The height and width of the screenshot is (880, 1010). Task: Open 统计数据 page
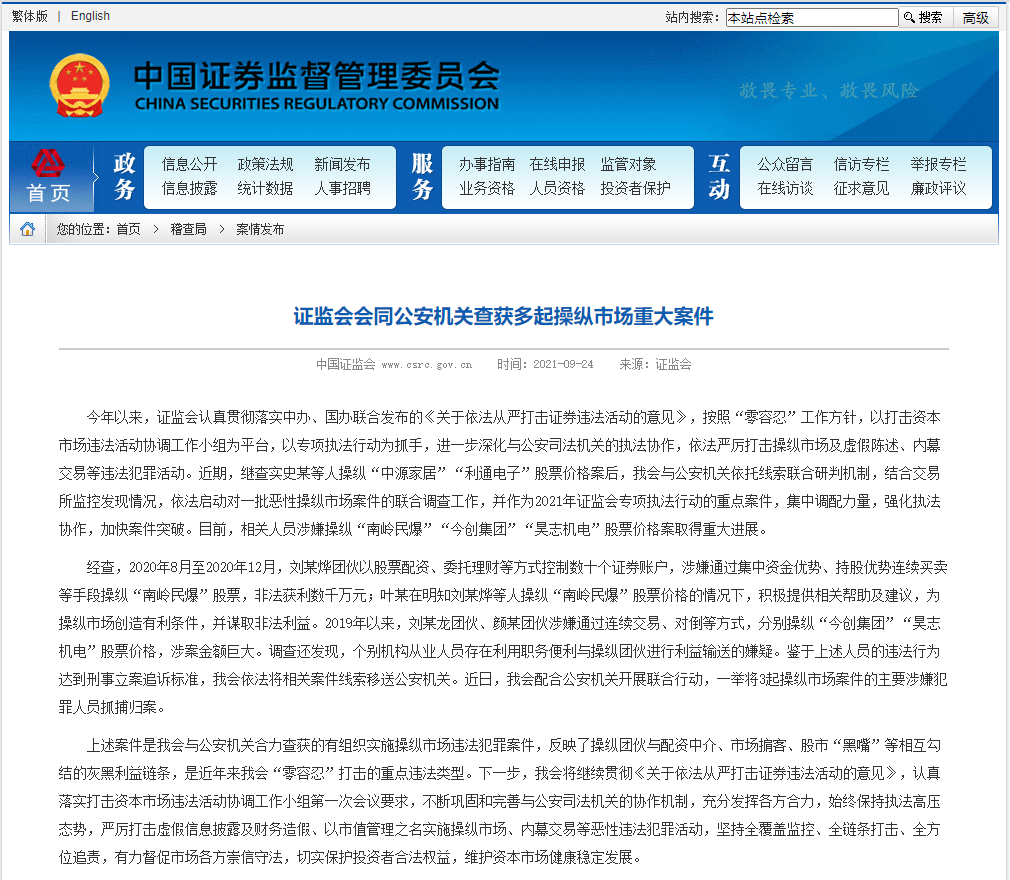pyautogui.click(x=265, y=188)
